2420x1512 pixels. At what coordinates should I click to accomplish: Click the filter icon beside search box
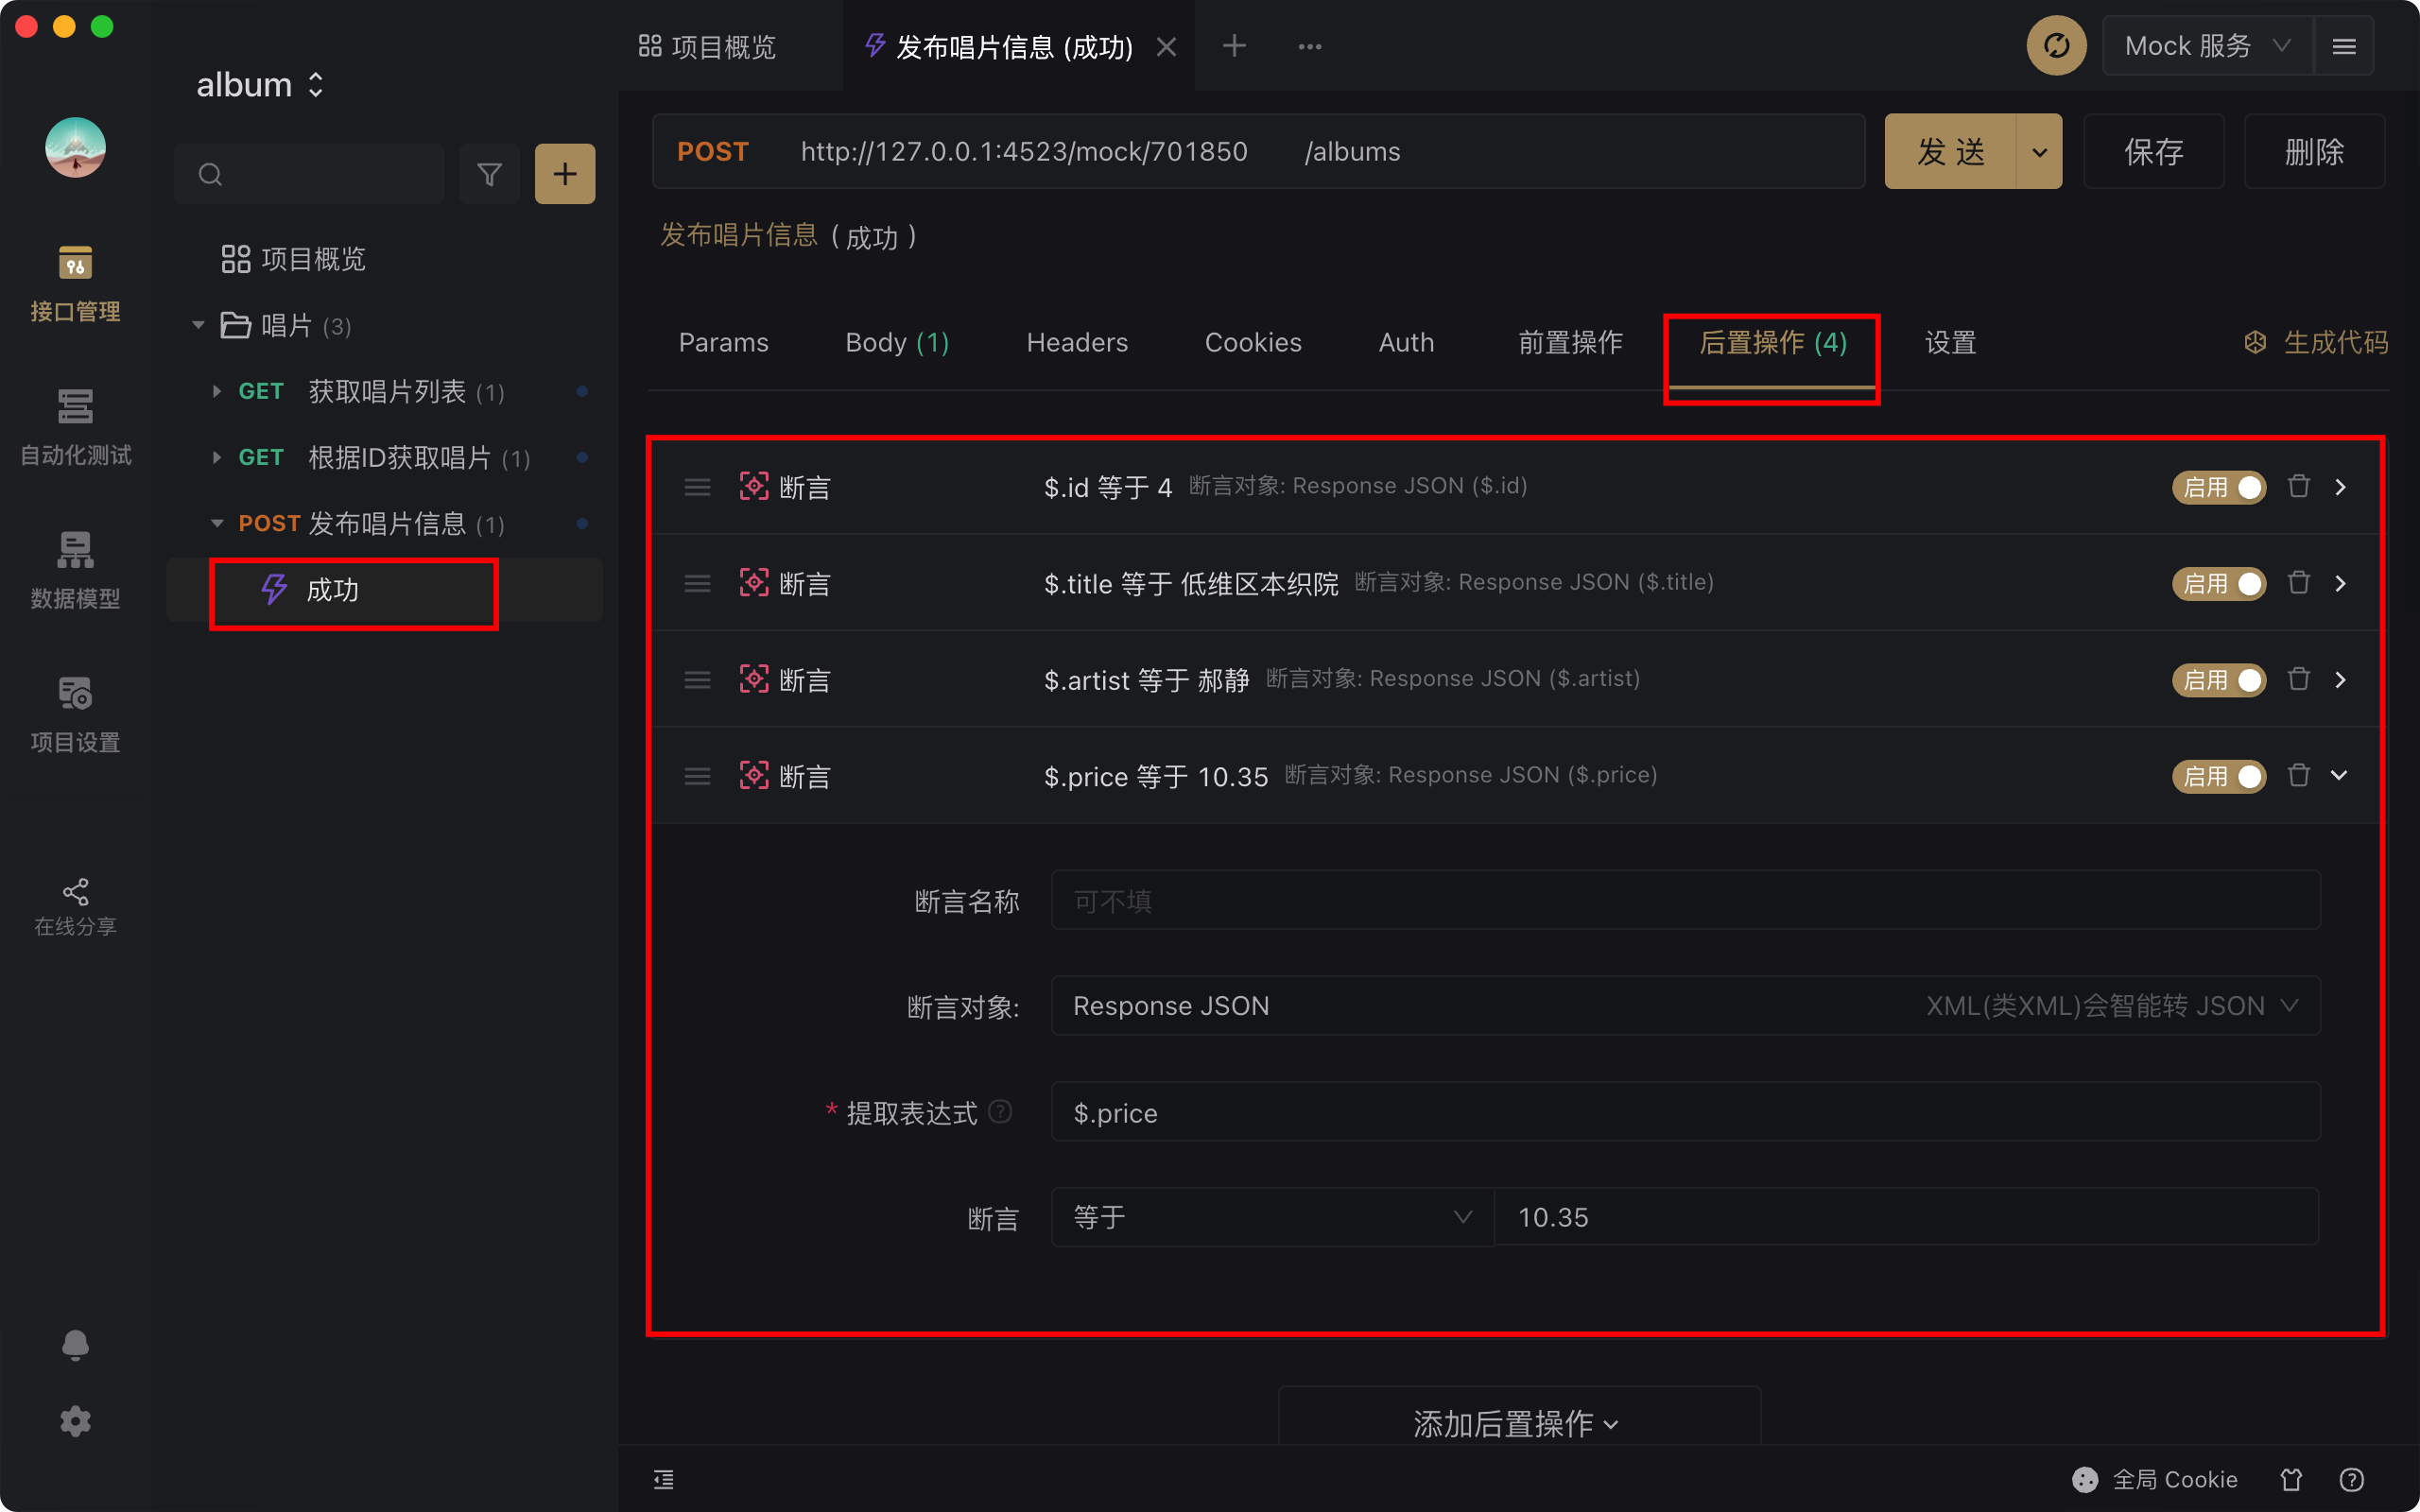coord(489,174)
